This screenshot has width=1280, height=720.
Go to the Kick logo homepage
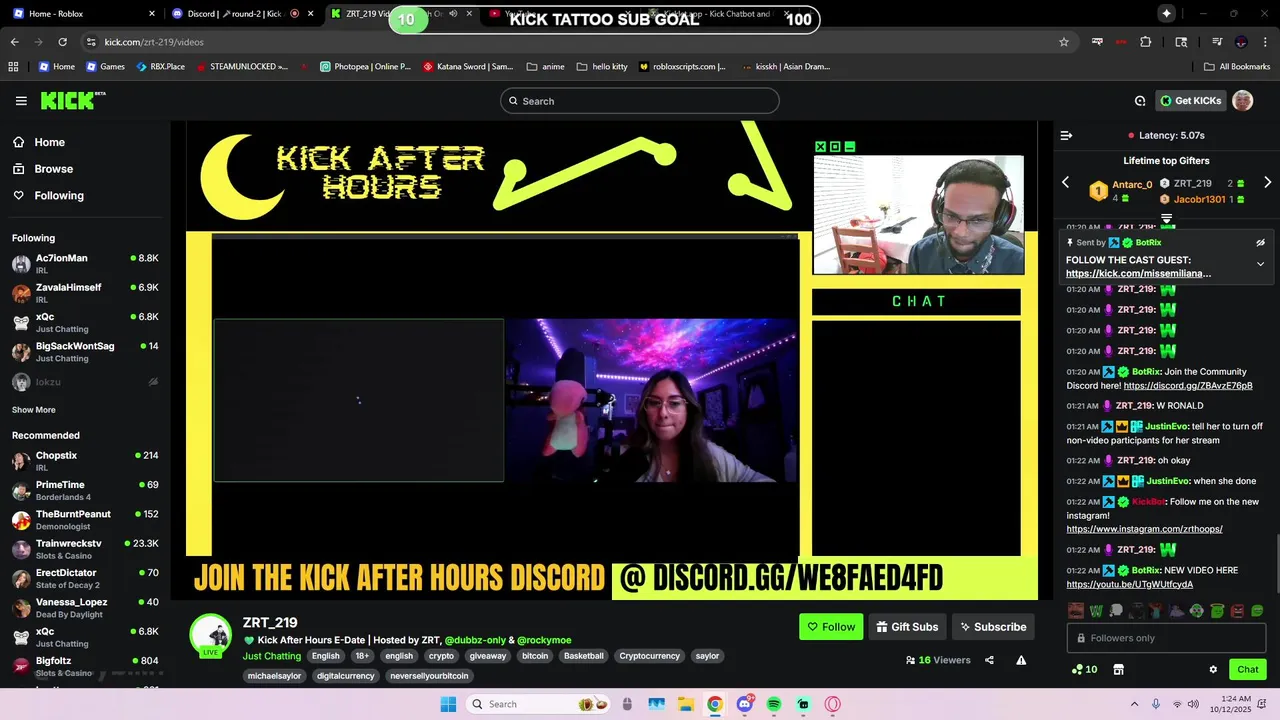[72, 100]
